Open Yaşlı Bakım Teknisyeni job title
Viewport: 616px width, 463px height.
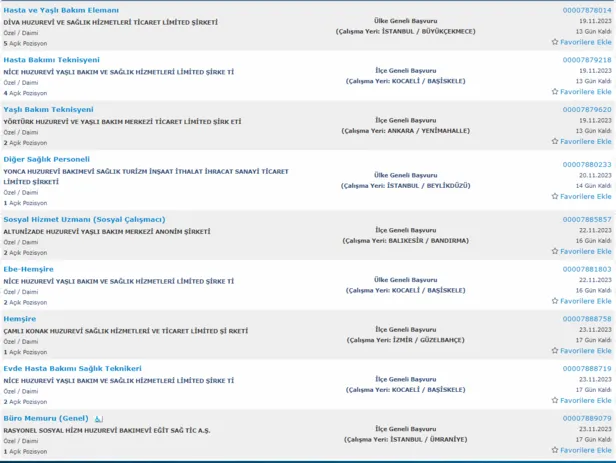[48, 109]
